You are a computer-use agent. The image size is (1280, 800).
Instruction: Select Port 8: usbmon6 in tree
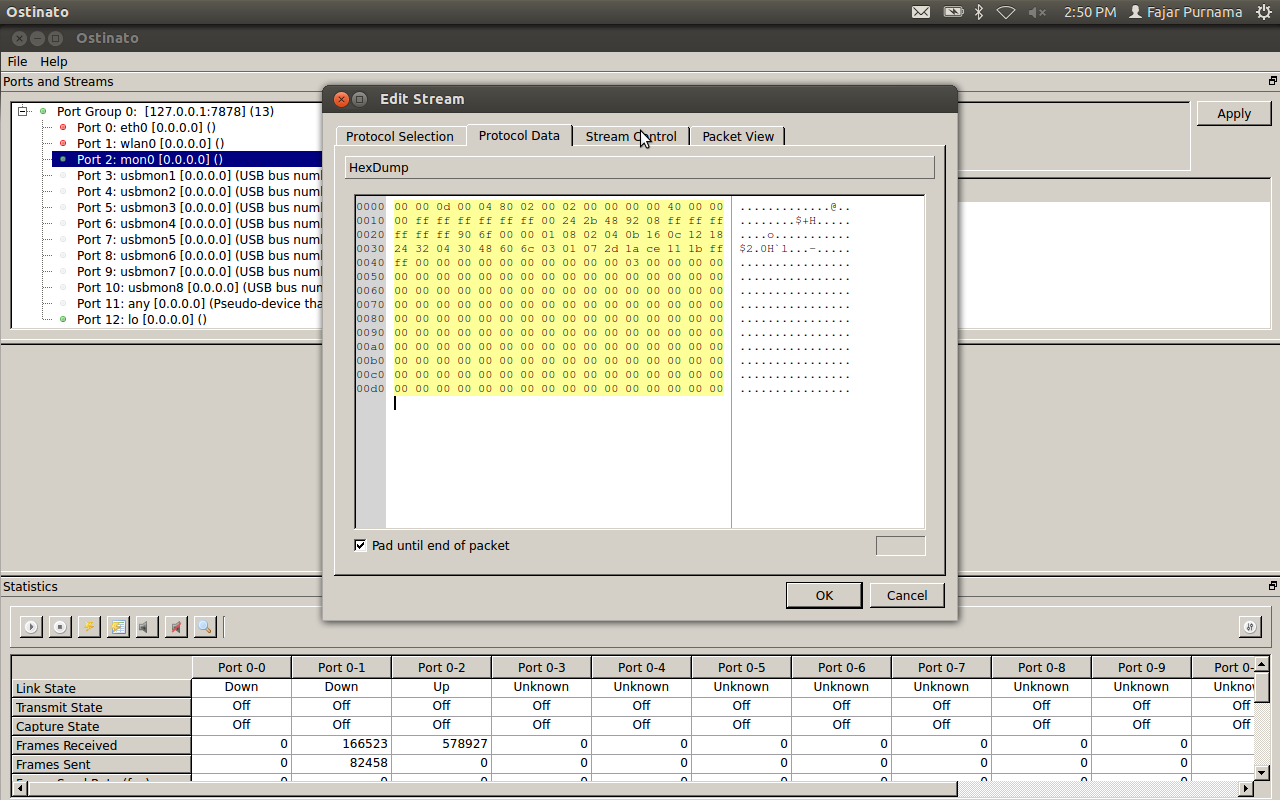click(x=199, y=255)
